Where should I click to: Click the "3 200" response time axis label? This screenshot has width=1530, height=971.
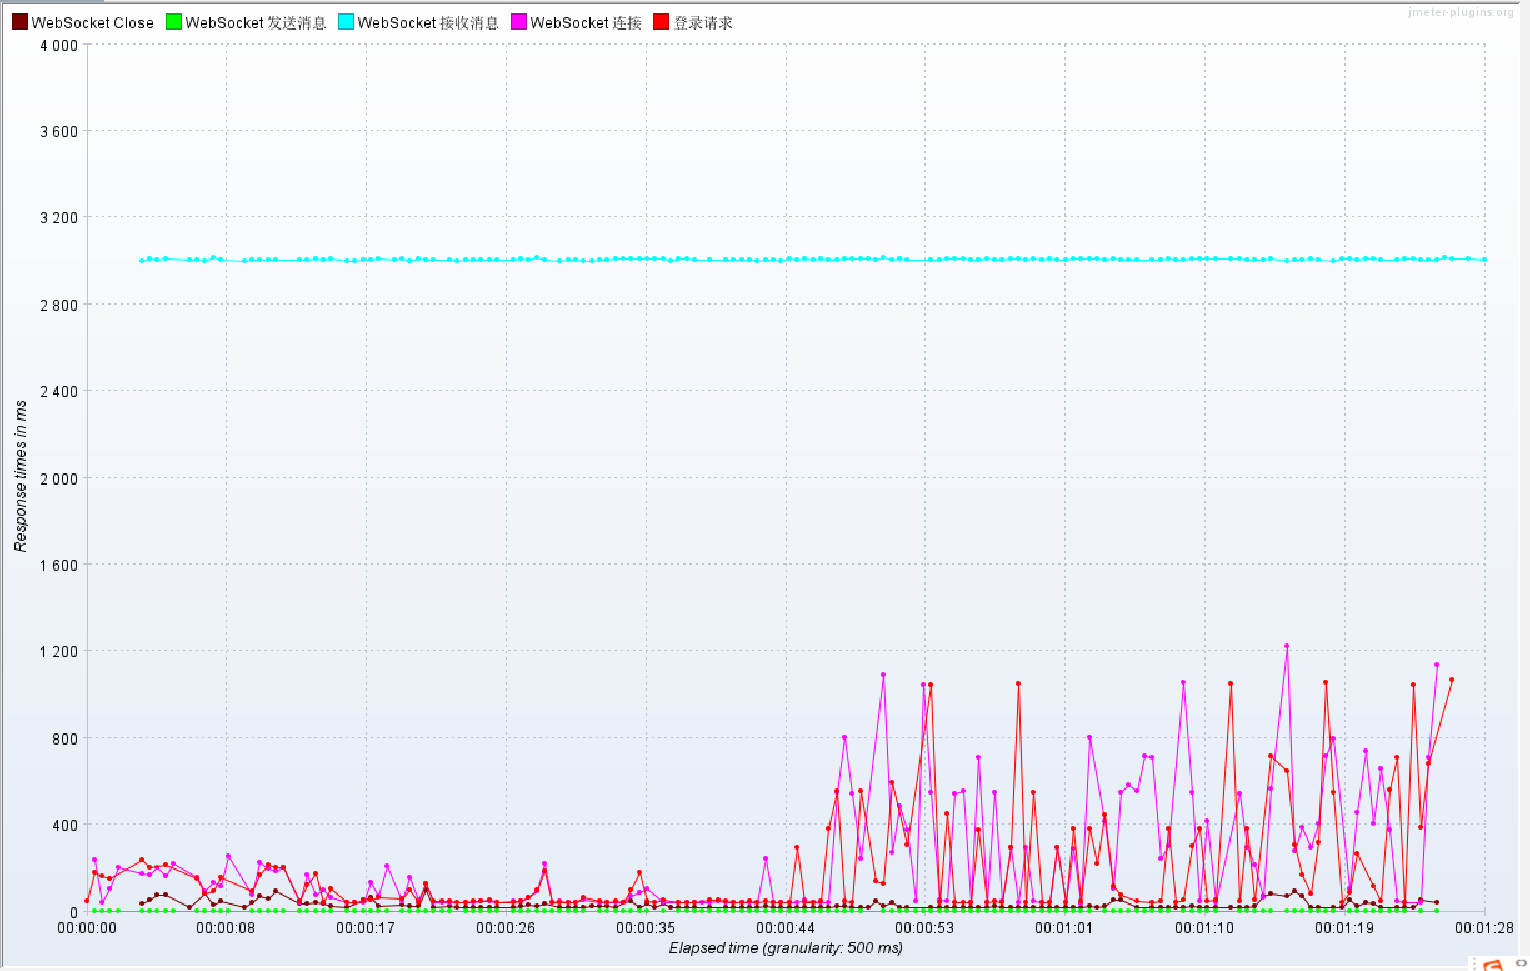tap(59, 217)
